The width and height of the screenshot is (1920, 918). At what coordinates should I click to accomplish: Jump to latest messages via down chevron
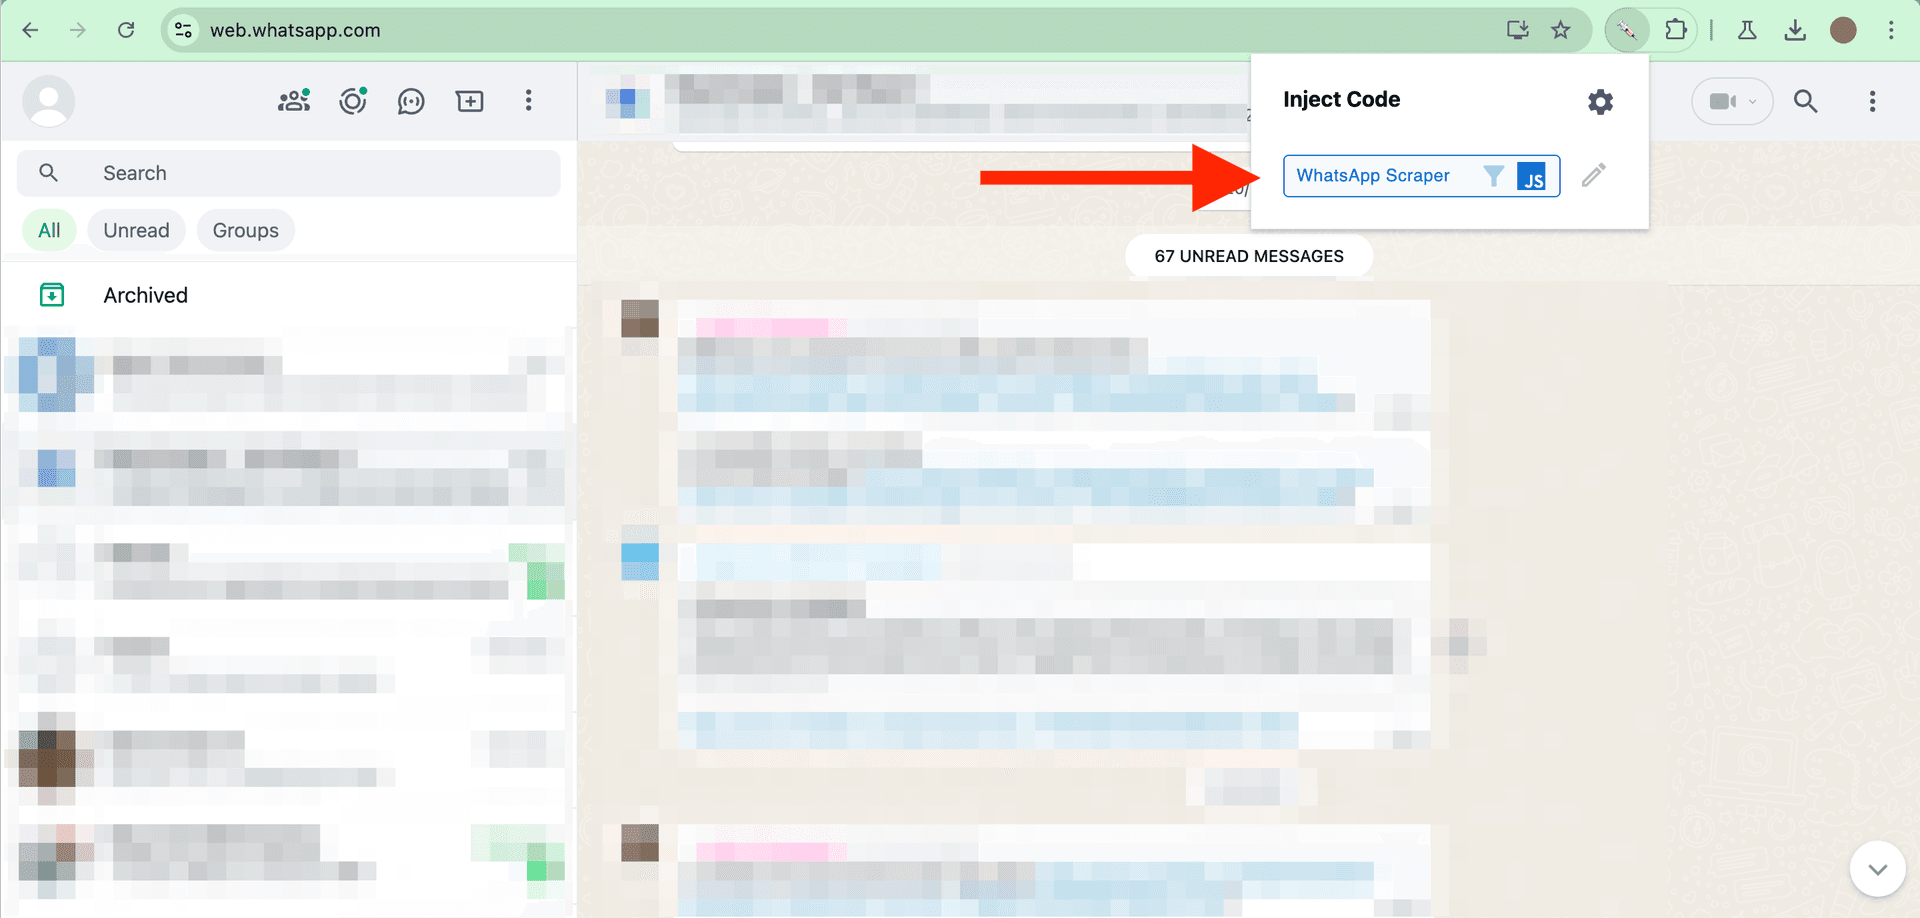(1878, 868)
